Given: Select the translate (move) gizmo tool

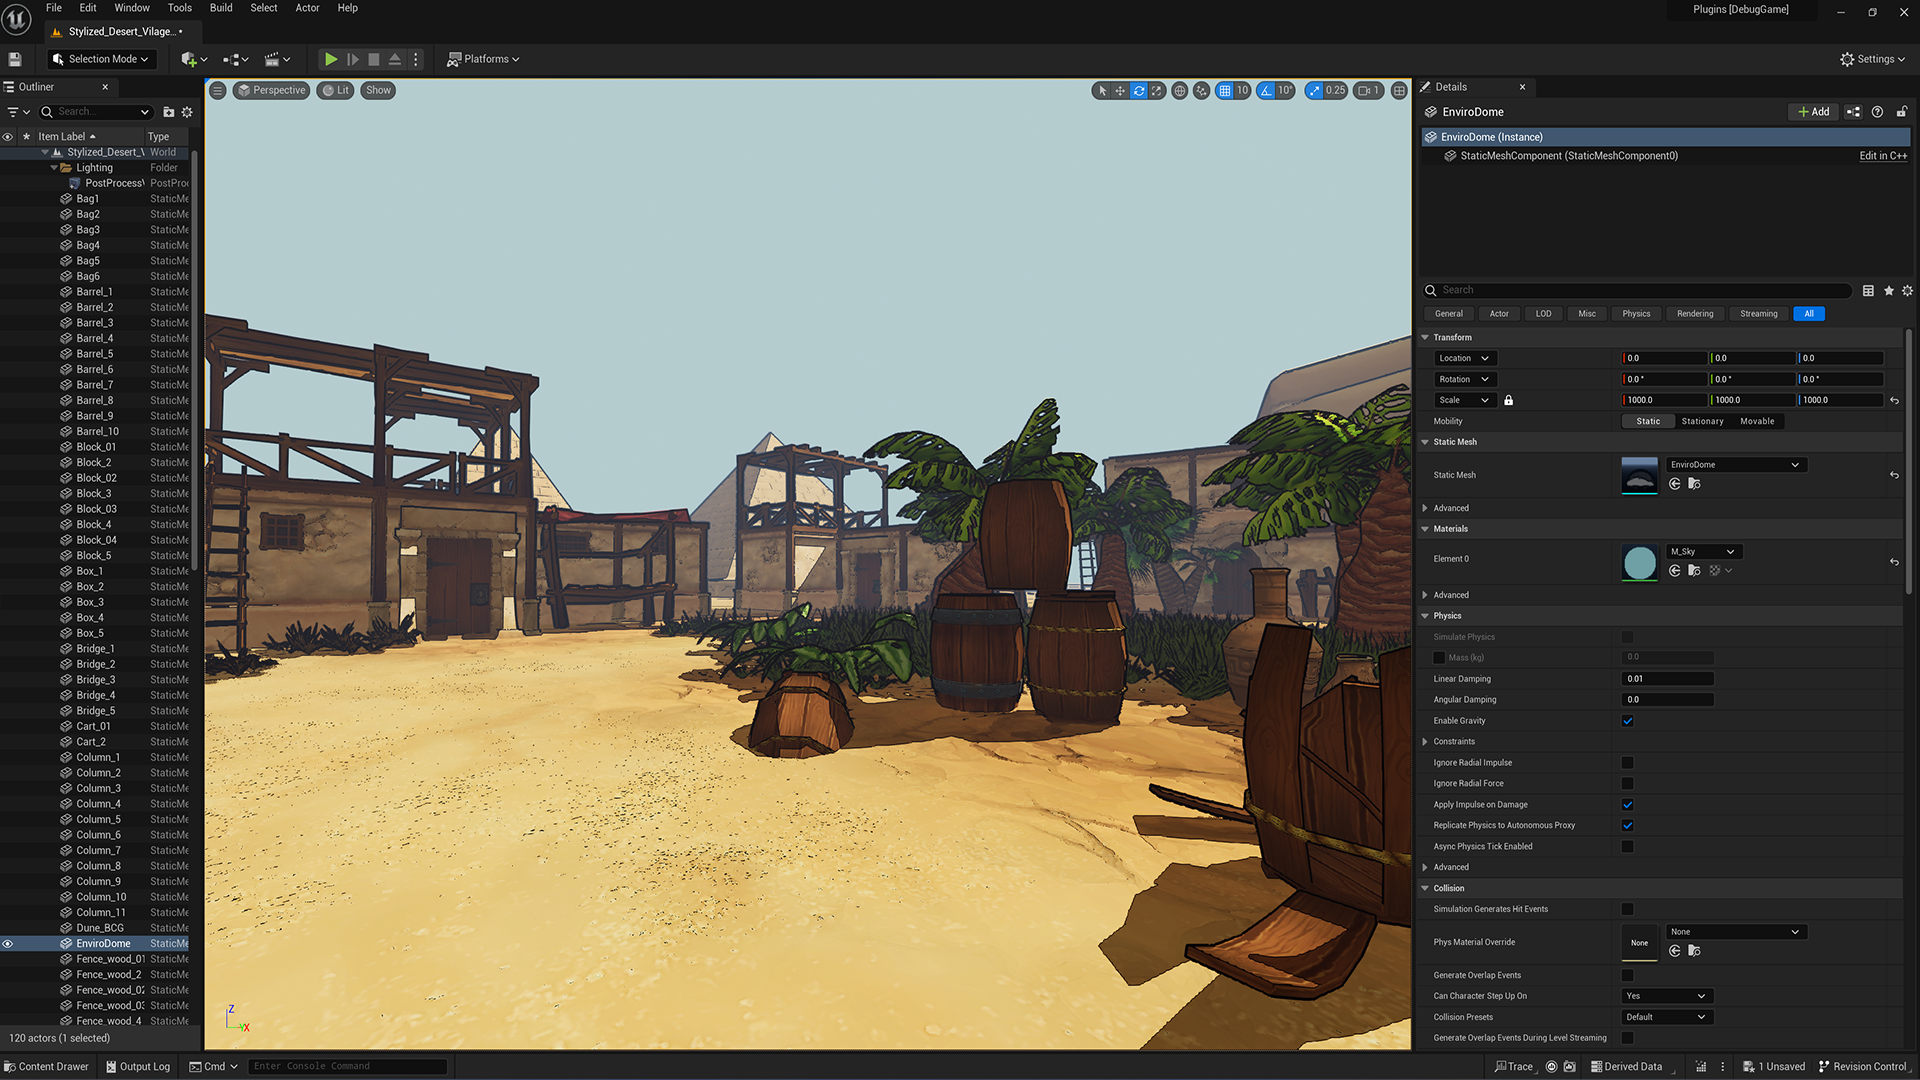Looking at the screenshot, I should [1120, 90].
